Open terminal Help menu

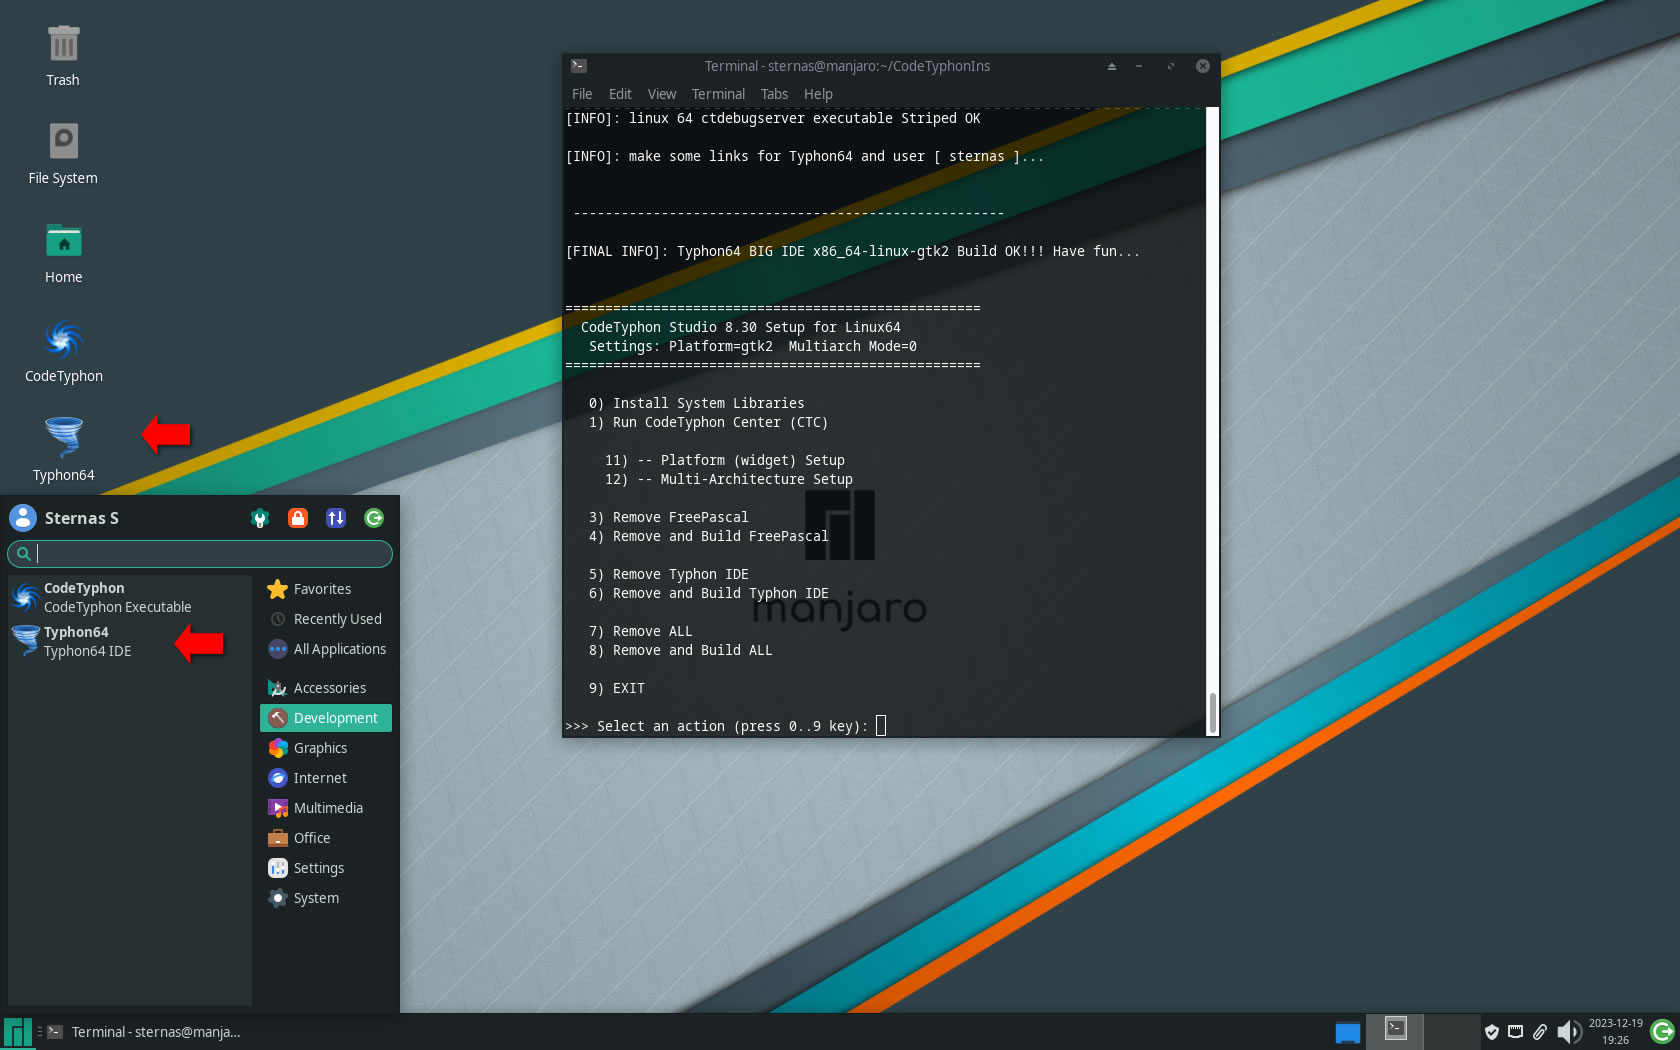point(818,94)
